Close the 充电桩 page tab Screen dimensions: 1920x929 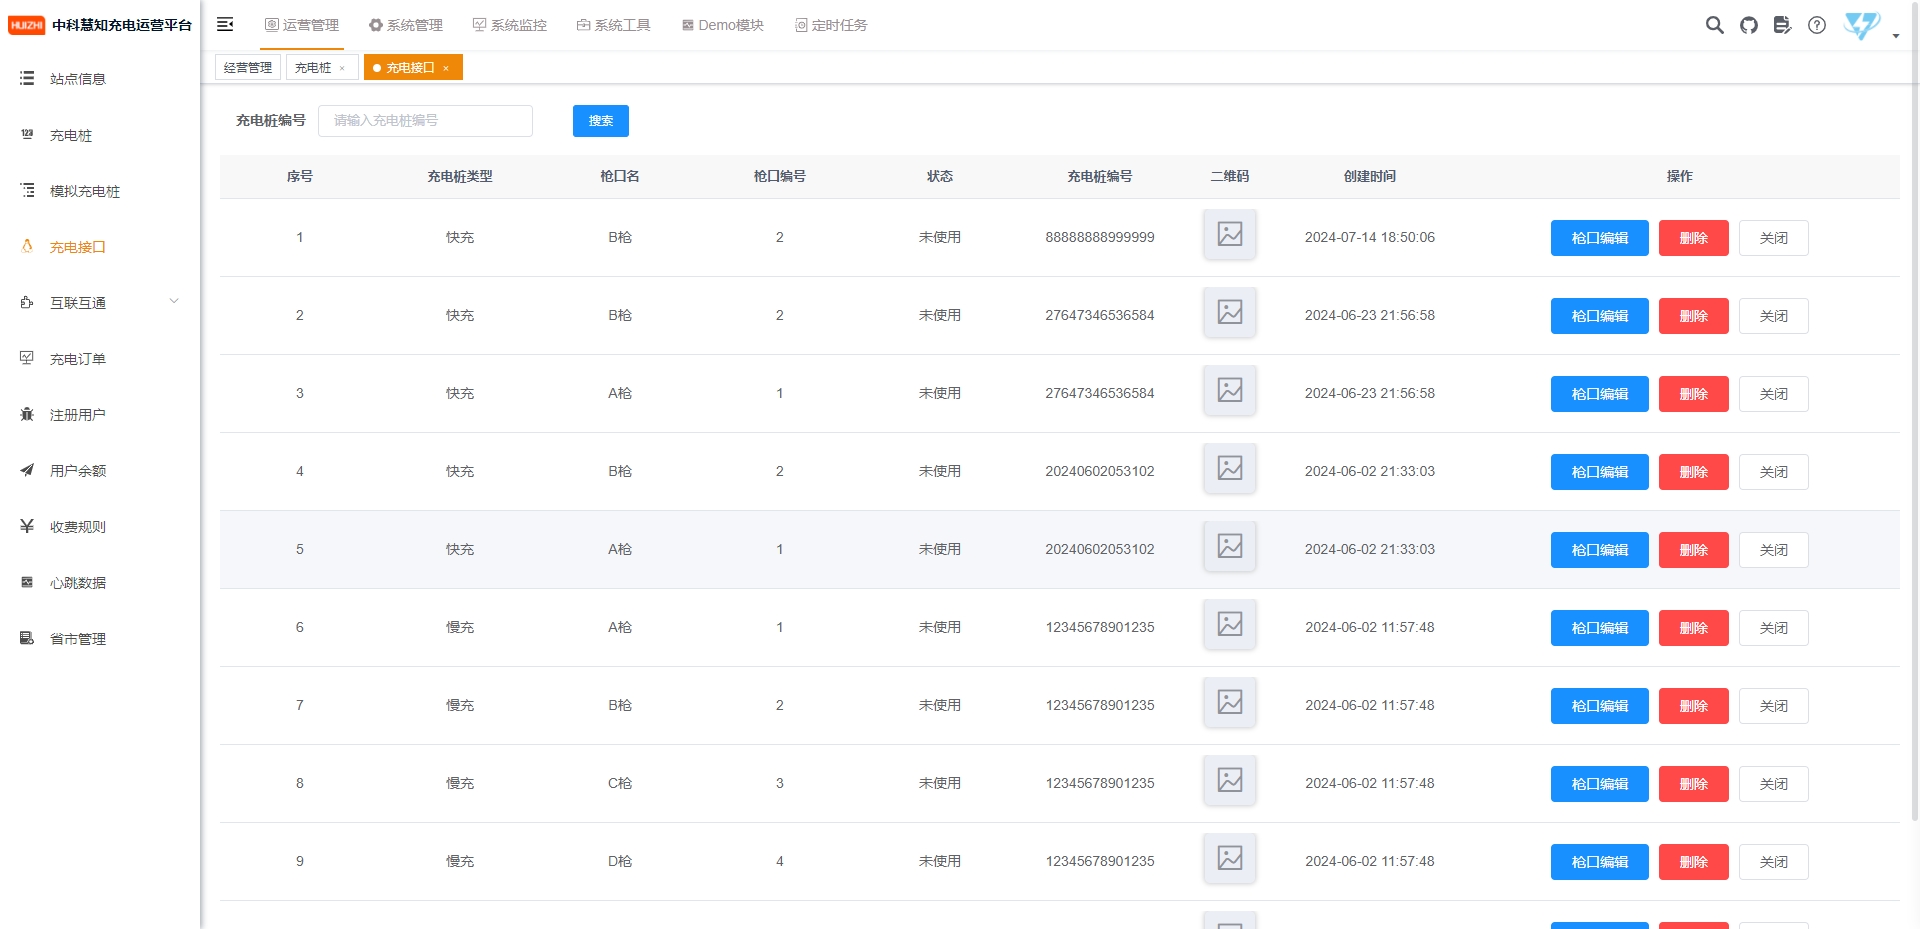tap(342, 68)
